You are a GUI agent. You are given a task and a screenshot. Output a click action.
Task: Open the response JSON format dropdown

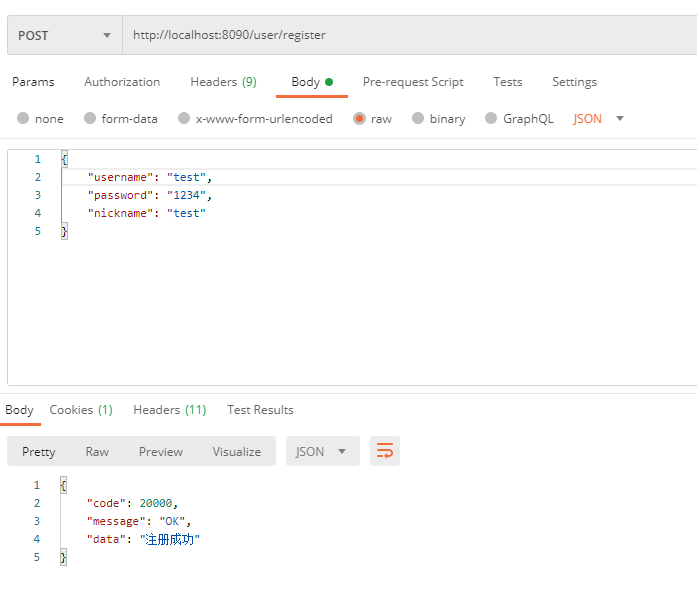pos(323,451)
